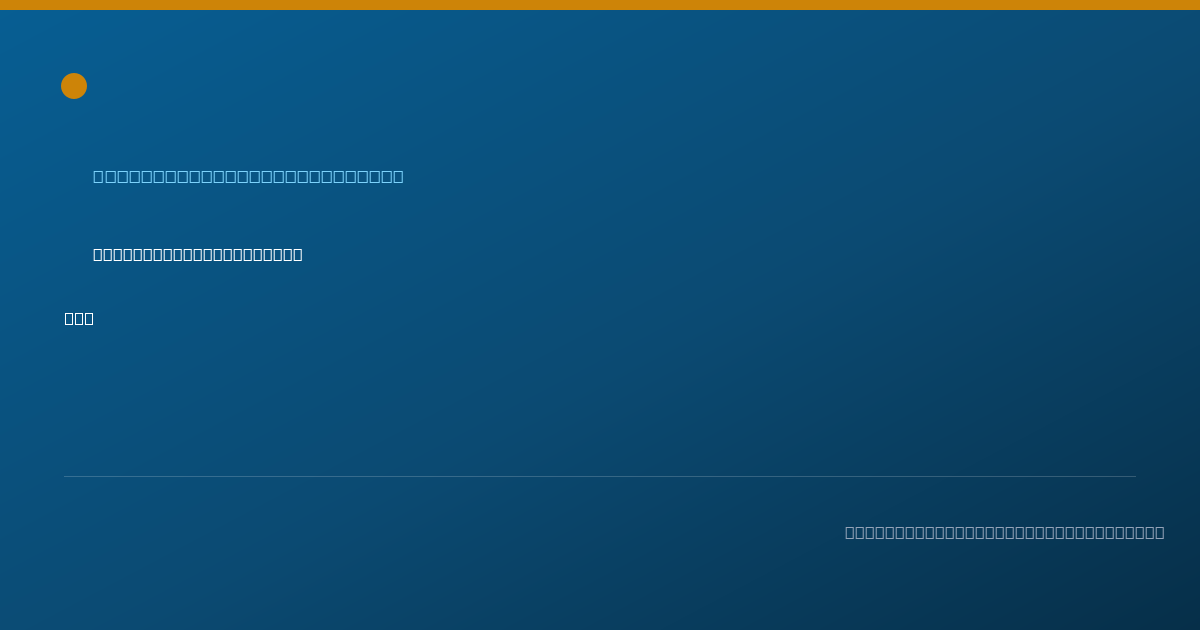The image size is (1200, 630).
Task: Click first glyph box of light-blue line
Action: [98, 177]
